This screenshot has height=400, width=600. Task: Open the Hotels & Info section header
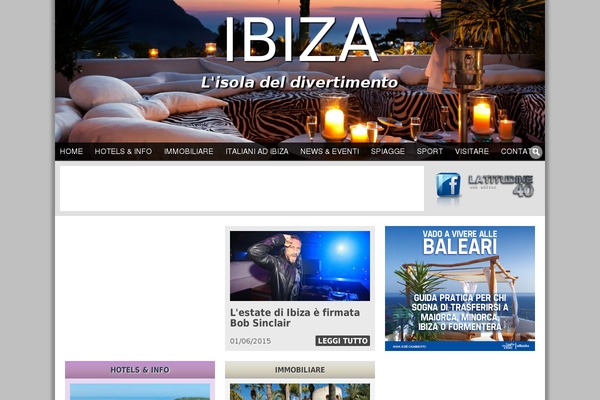pyautogui.click(x=140, y=370)
